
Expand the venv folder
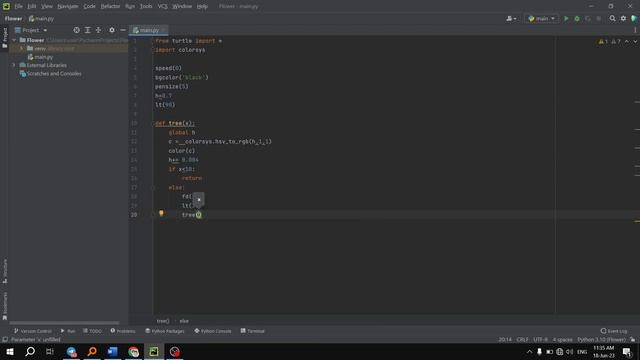(22, 49)
